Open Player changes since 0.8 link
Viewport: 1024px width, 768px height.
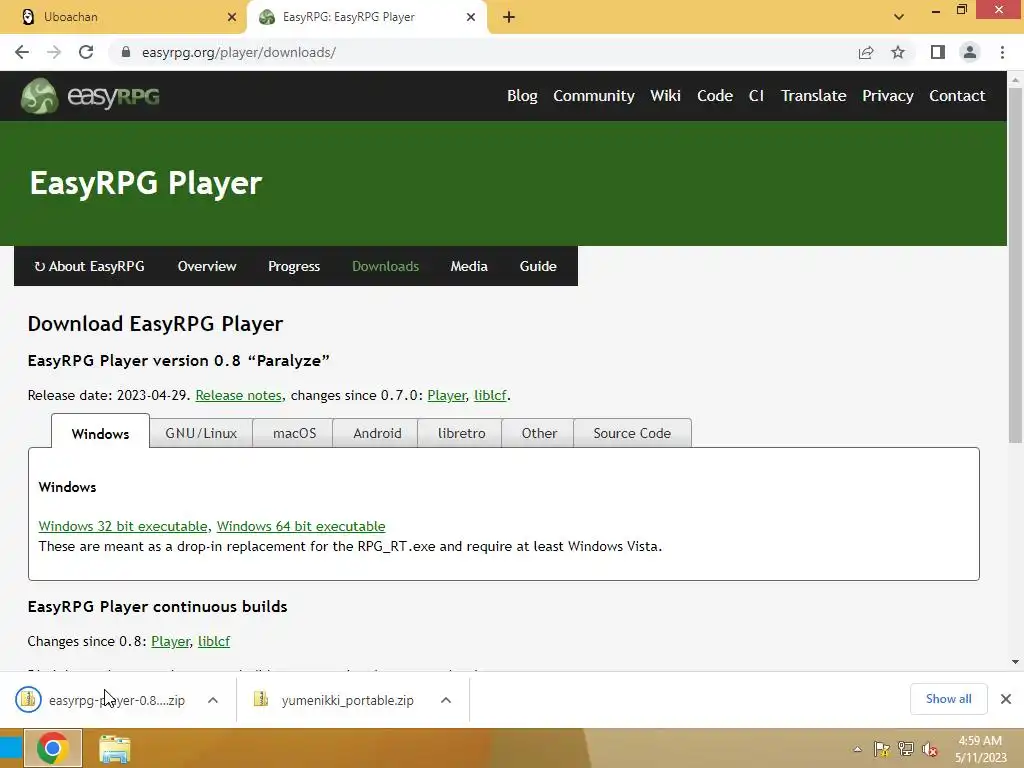point(170,642)
